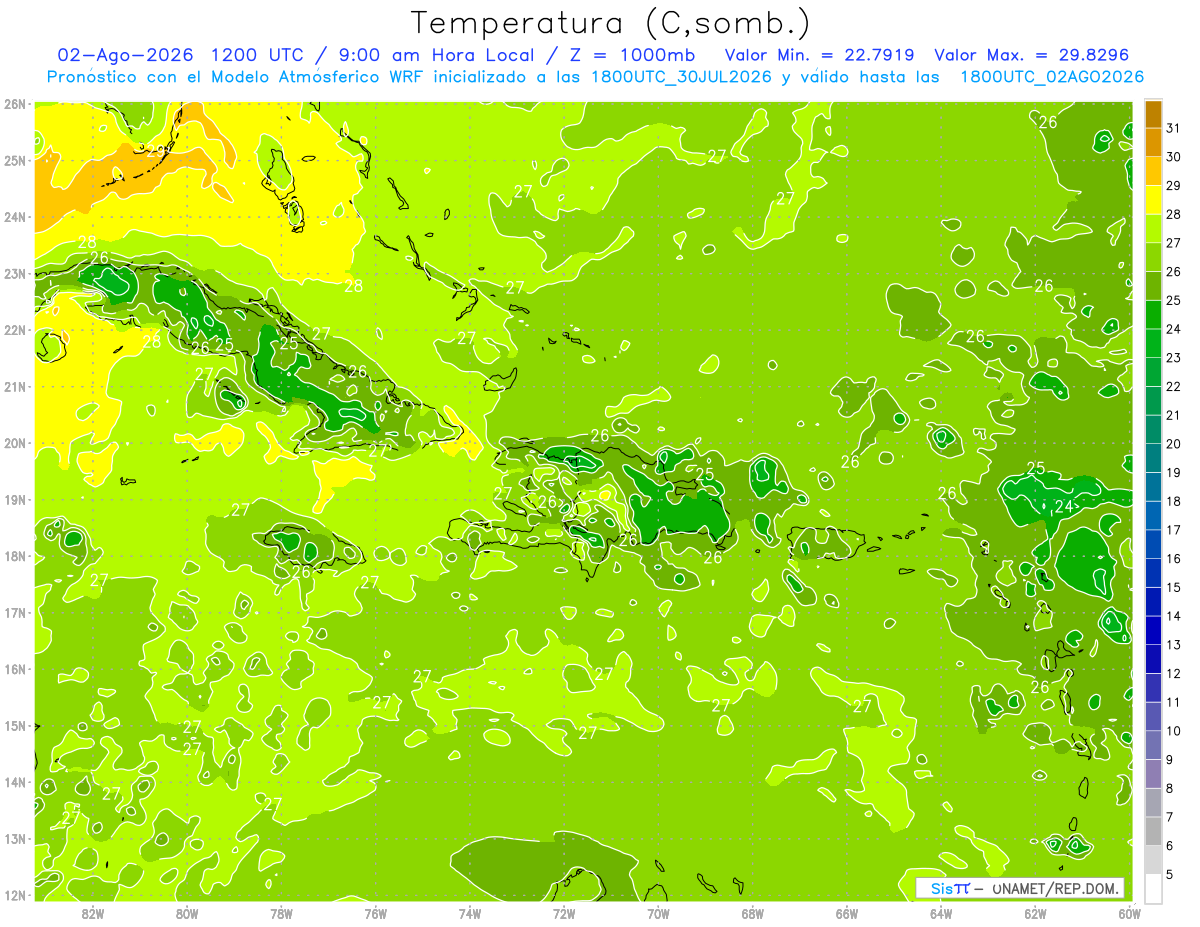Click latitude axis label 21N

point(15,387)
